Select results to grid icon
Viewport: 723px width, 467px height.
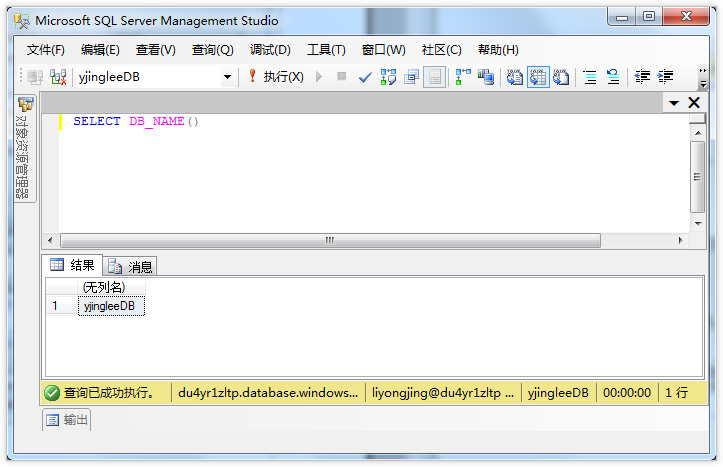[x=538, y=77]
